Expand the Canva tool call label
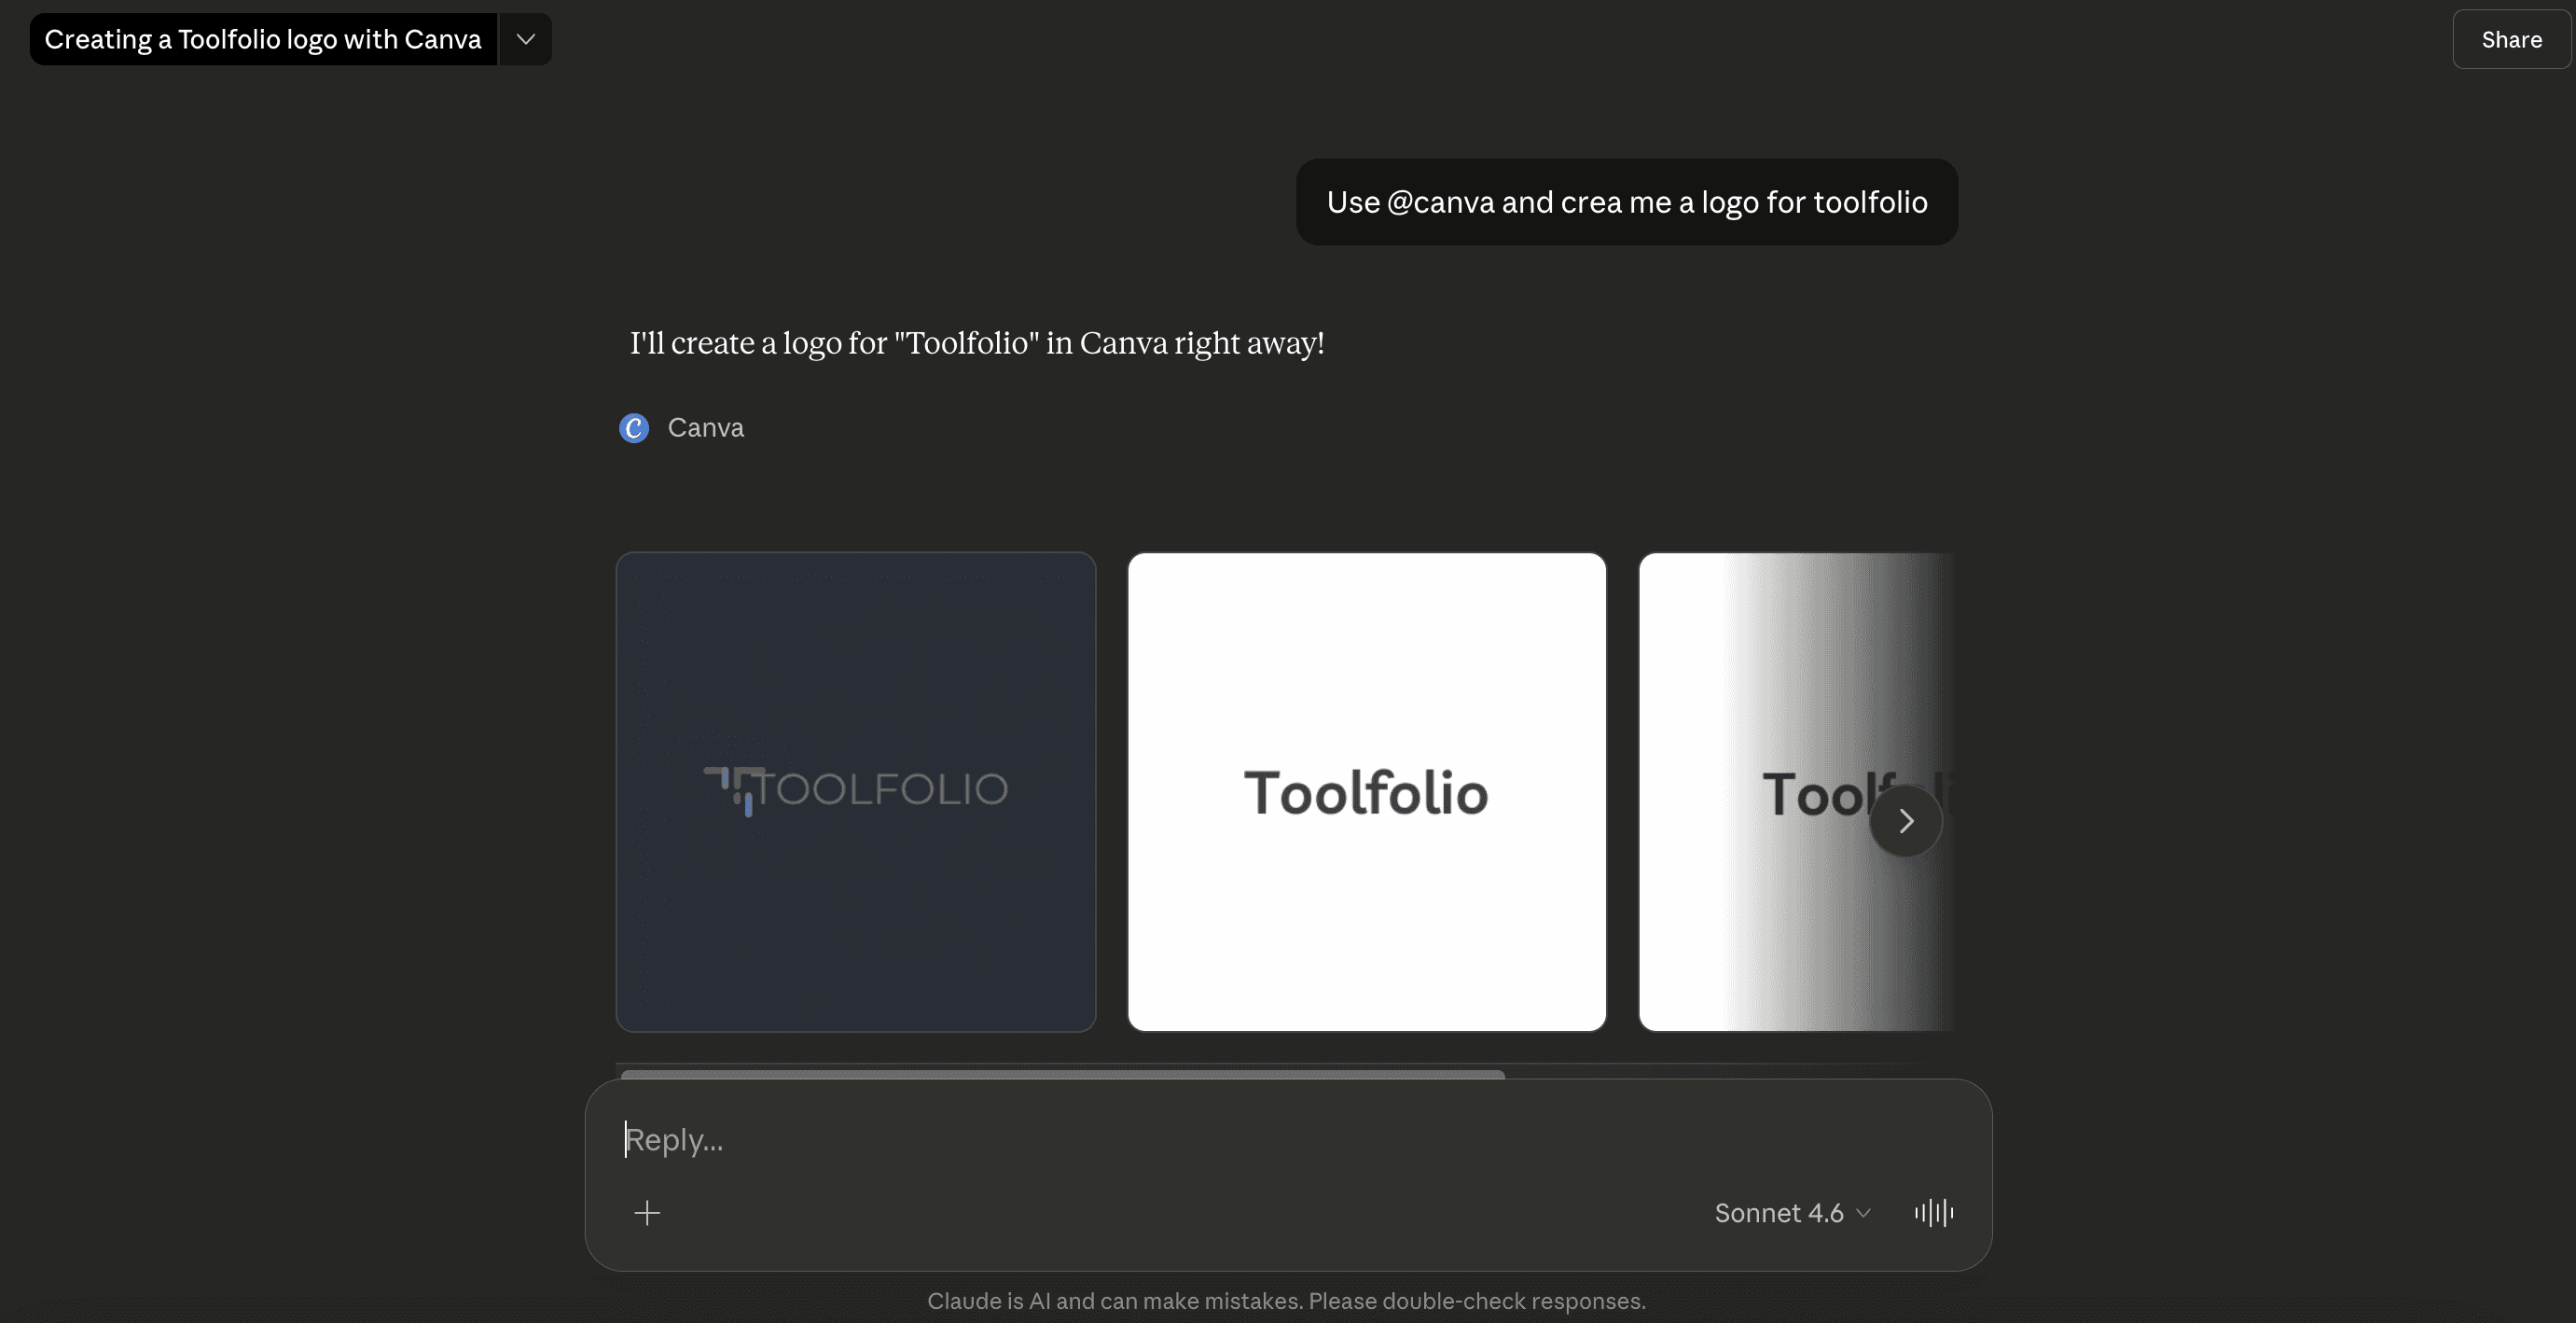The width and height of the screenshot is (2576, 1323). pyautogui.click(x=705, y=428)
